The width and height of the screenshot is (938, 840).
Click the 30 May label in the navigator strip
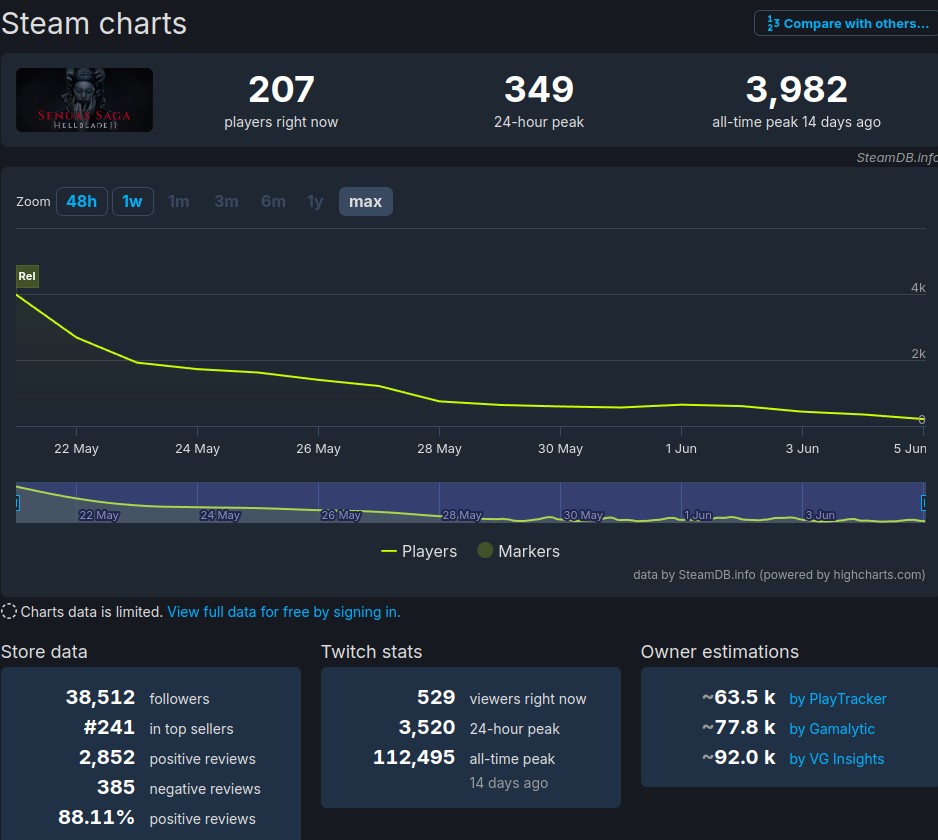[x=583, y=515]
